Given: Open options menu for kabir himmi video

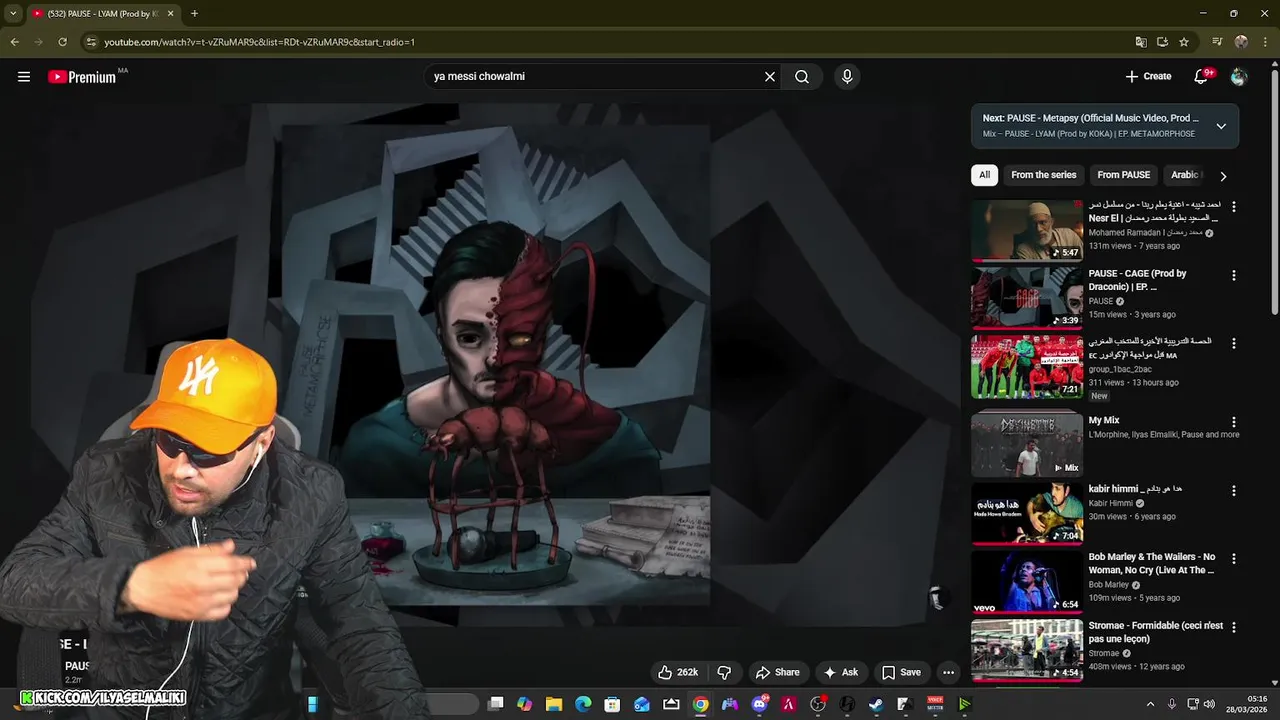Looking at the screenshot, I should [x=1233, y=490].
